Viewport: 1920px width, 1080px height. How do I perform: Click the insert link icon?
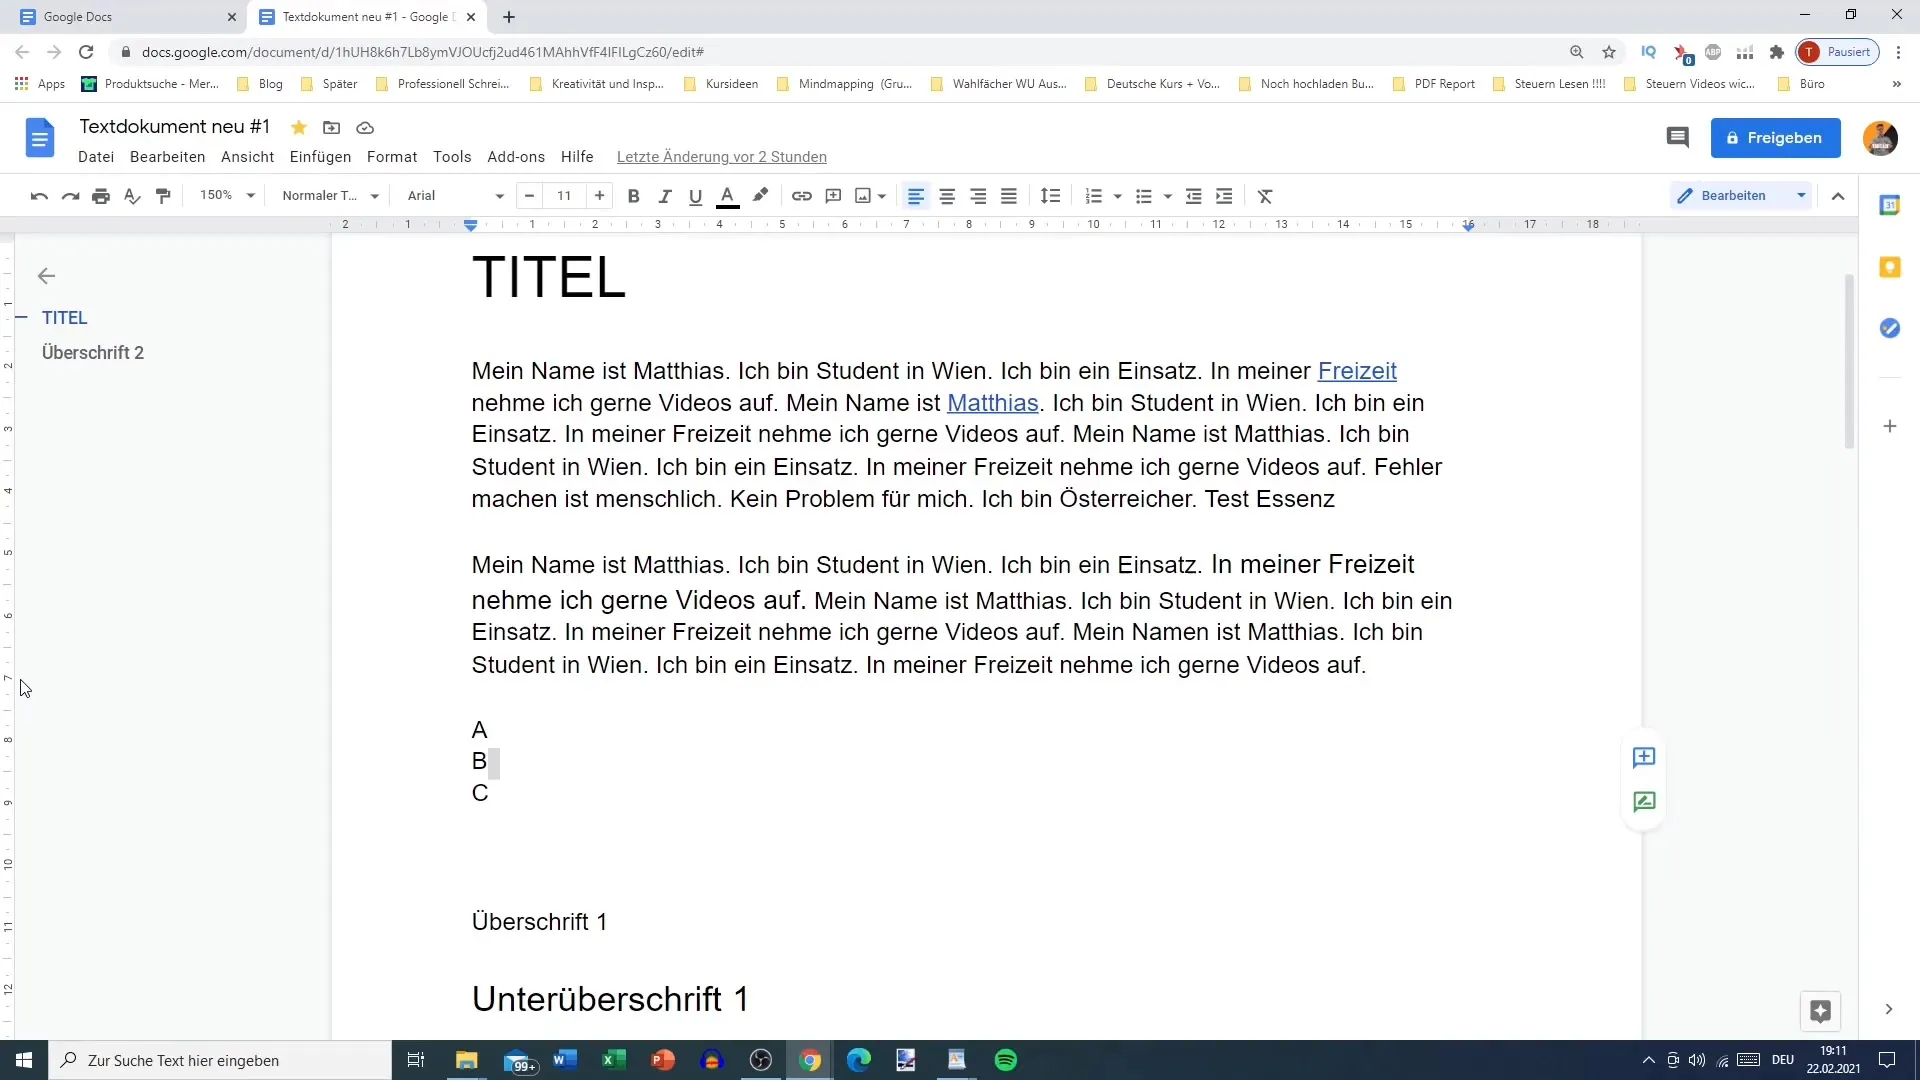(802, 195)
